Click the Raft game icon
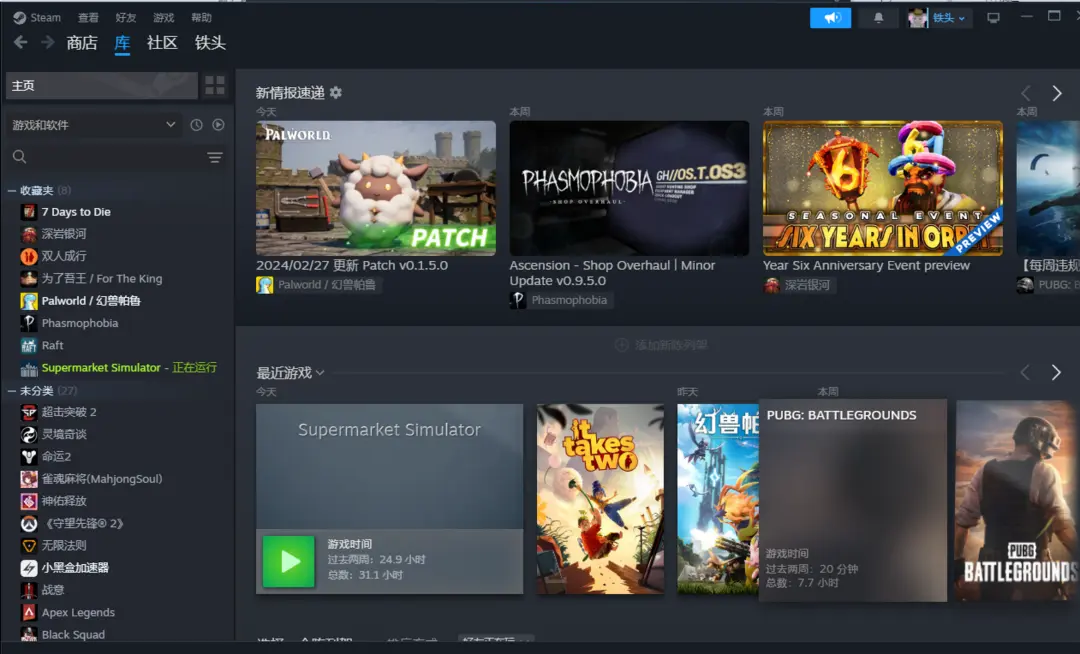Image resolution: width=1080 pixels, height=654 pixels. (29, 346)
